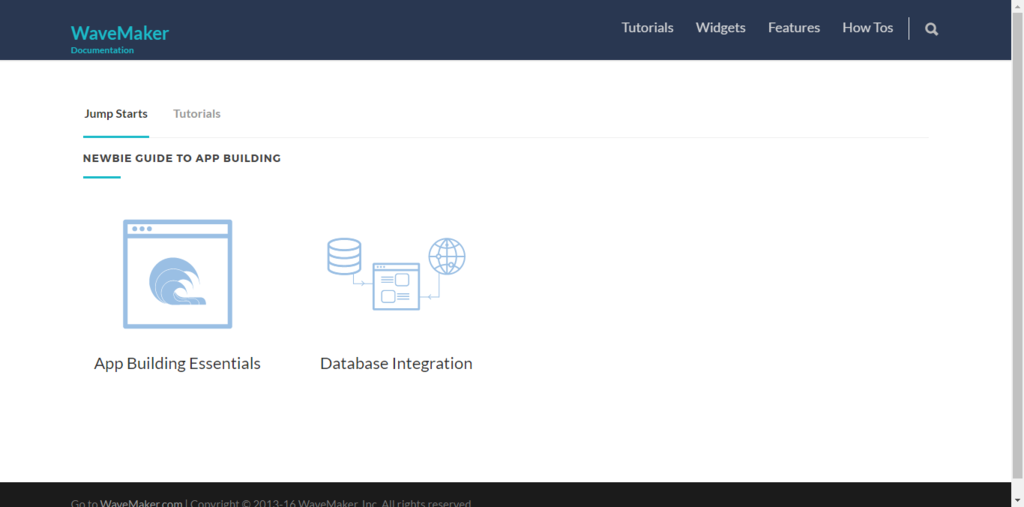Click the vertical page scrollbar
The width and height of the screenshot is (1024, 507).
point(1017,245)
